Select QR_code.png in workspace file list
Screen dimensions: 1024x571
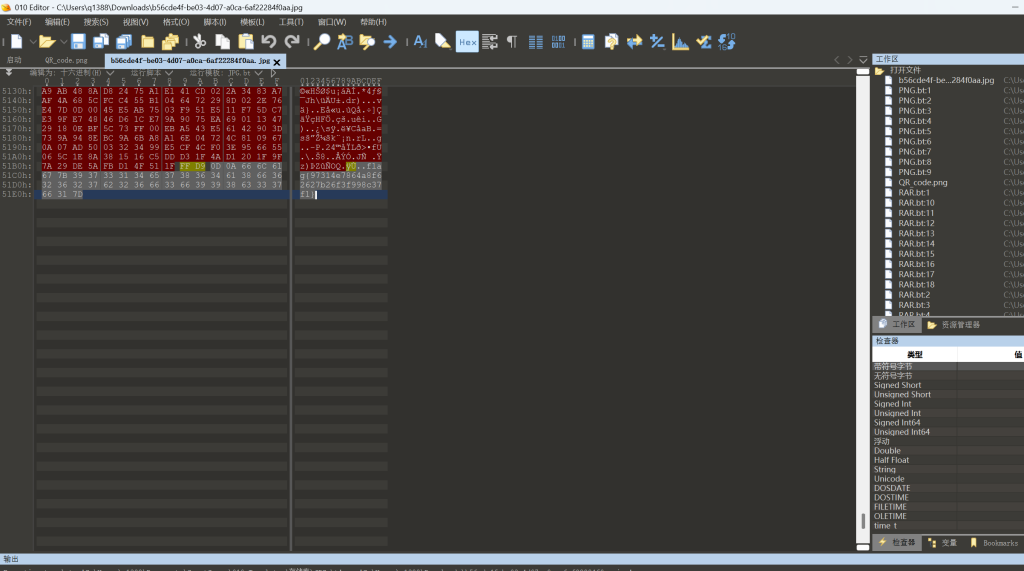(x=922, y=182)
